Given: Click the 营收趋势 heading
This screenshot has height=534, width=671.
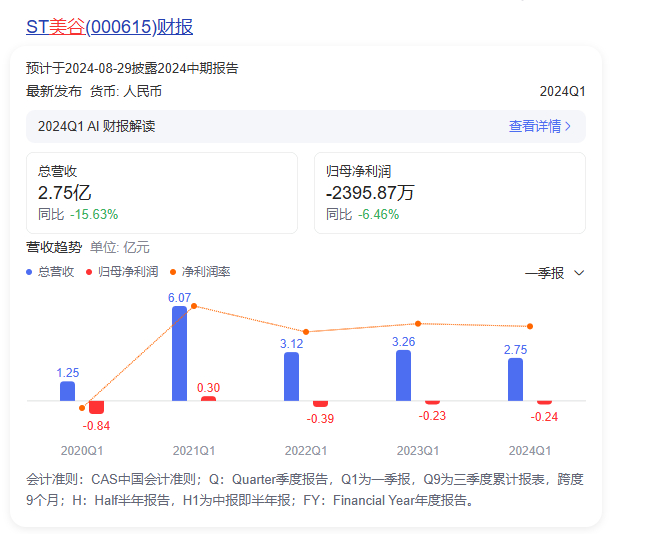Looking at the screenshot, I should pos(54,247).
